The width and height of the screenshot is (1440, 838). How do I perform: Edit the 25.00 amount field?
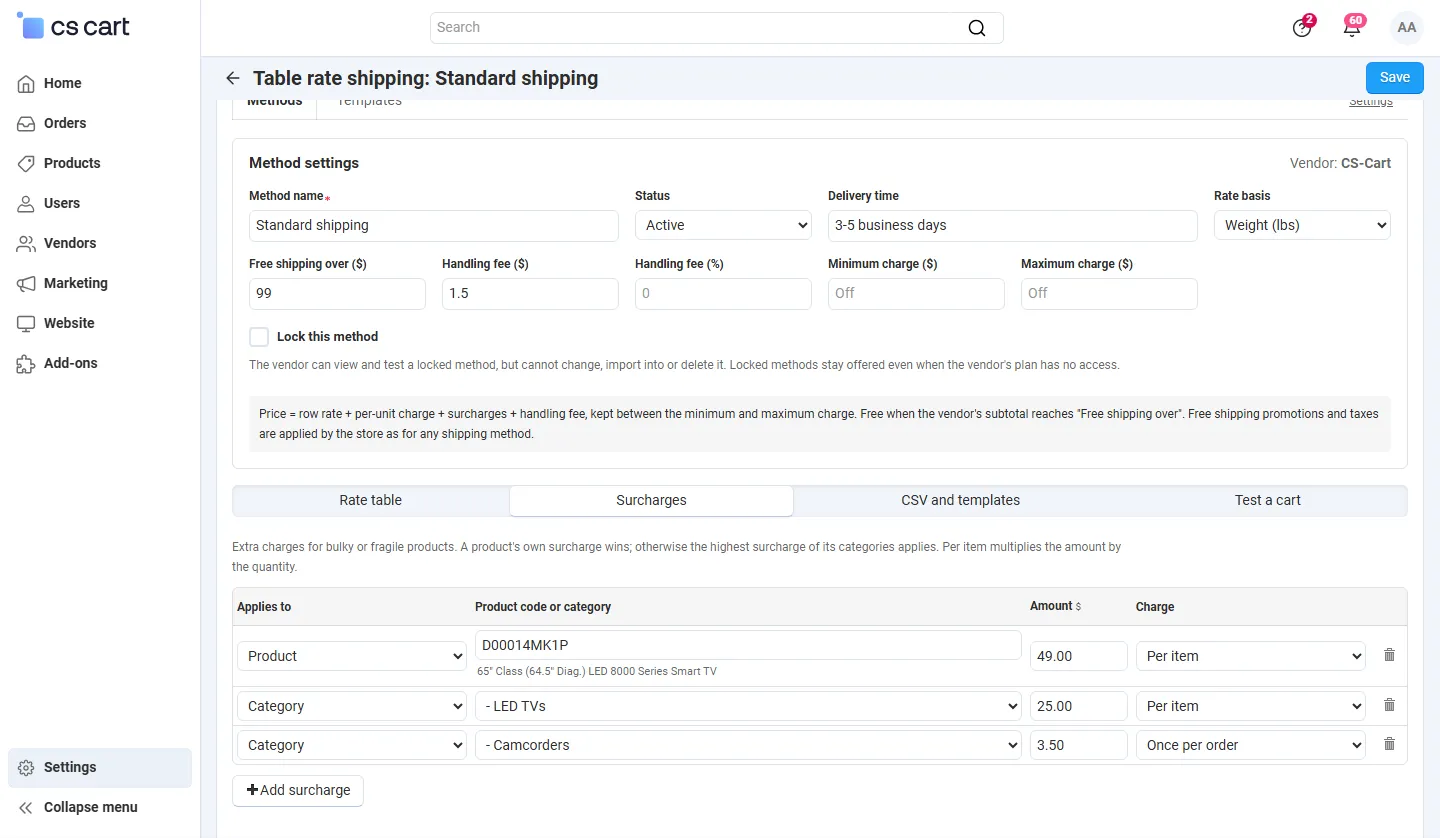click(1079, 706)
